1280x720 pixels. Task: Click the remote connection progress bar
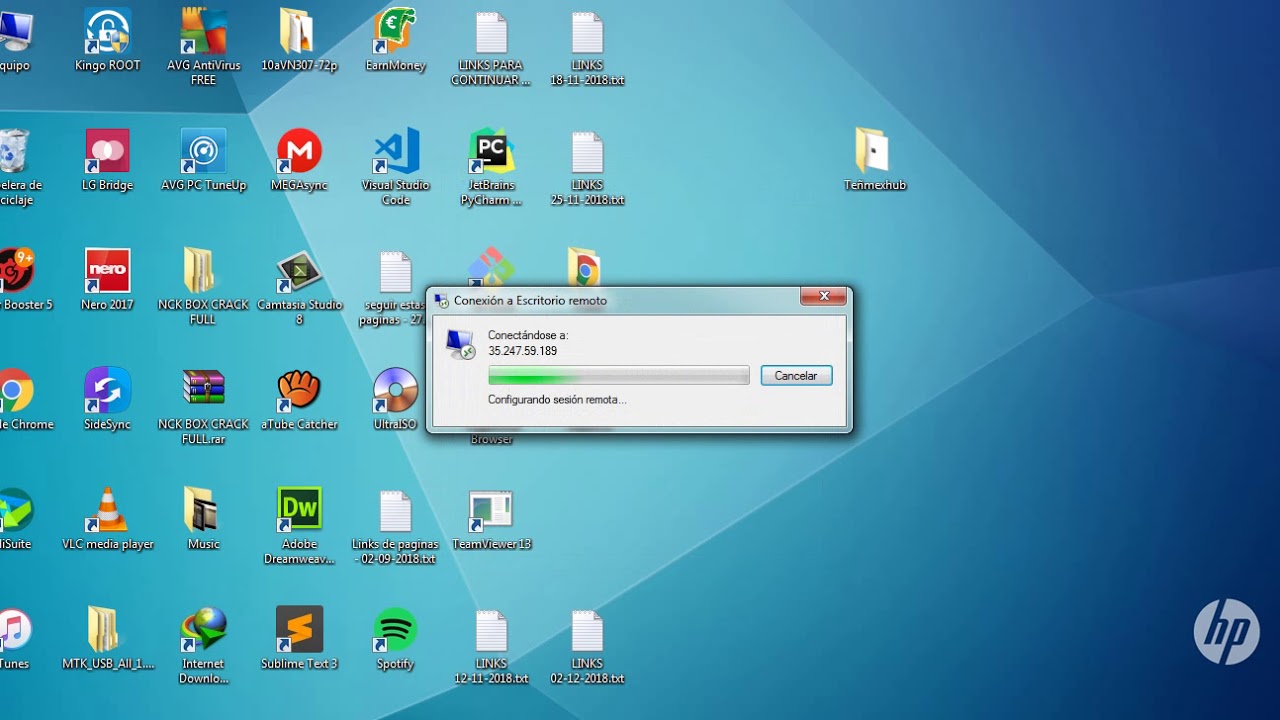coord(619,376)
